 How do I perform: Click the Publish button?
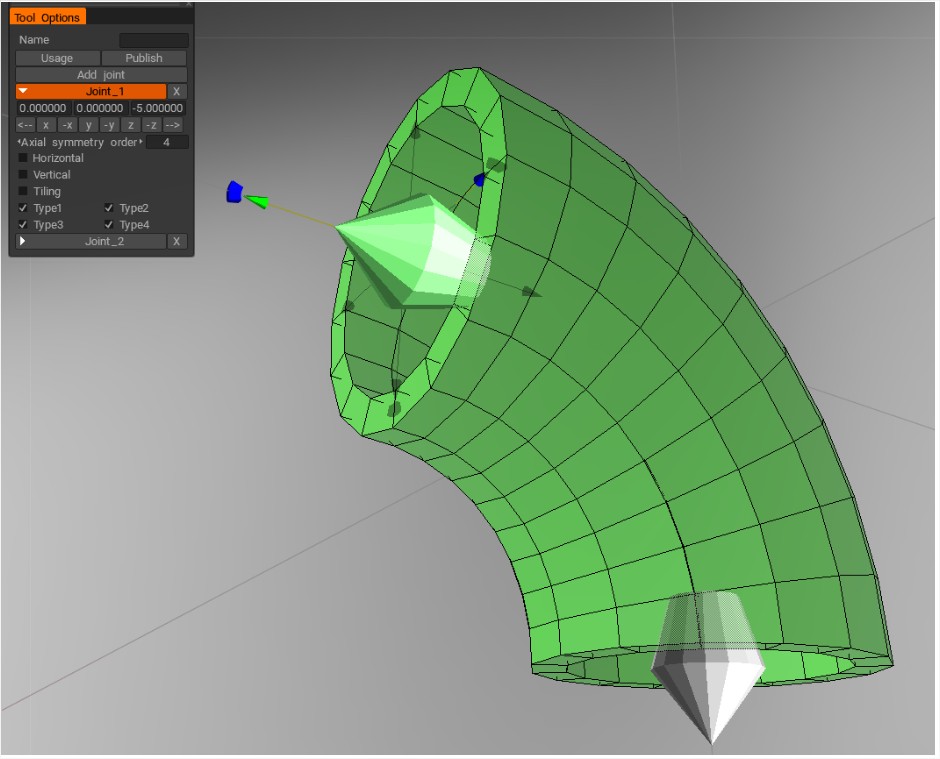(x=144, y=58)
